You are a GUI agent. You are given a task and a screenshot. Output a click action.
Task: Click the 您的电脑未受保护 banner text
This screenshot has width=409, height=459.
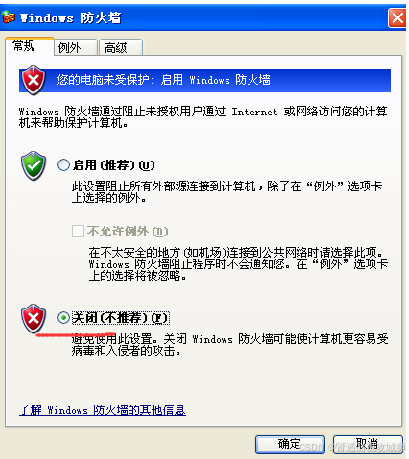tap(163, 80)
